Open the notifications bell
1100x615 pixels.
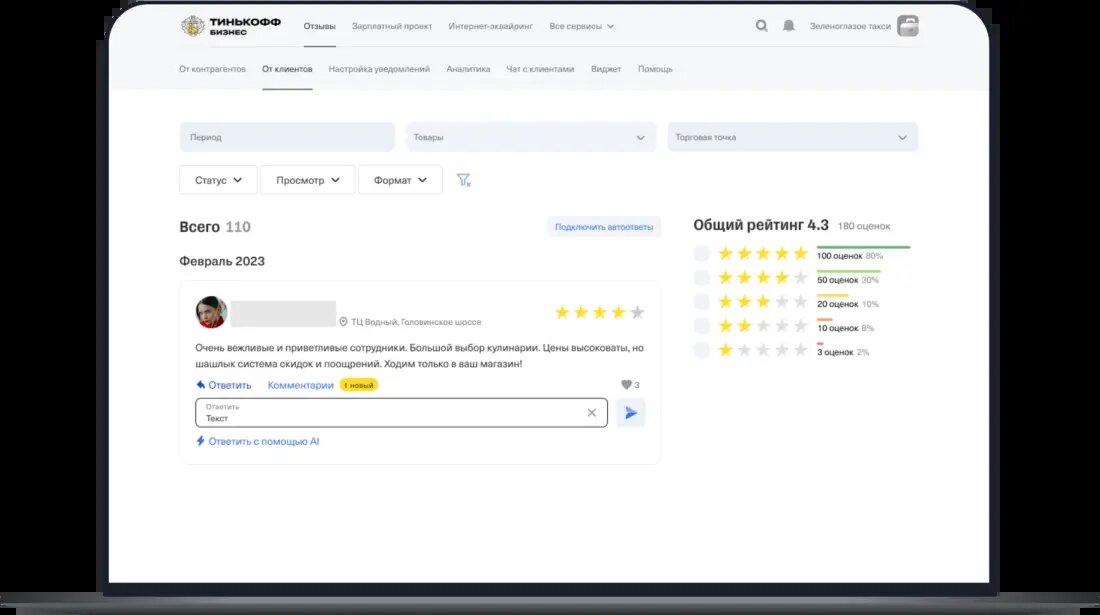789,26
